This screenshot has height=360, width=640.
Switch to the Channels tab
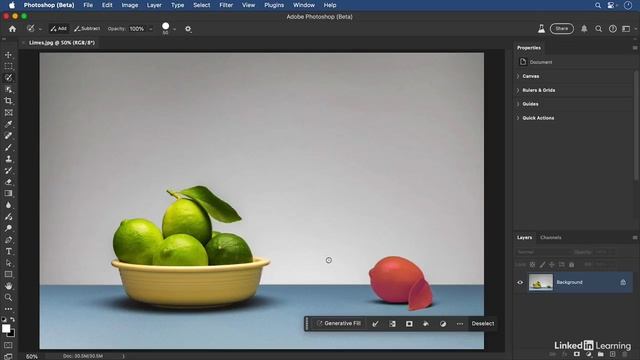[551, 238]
